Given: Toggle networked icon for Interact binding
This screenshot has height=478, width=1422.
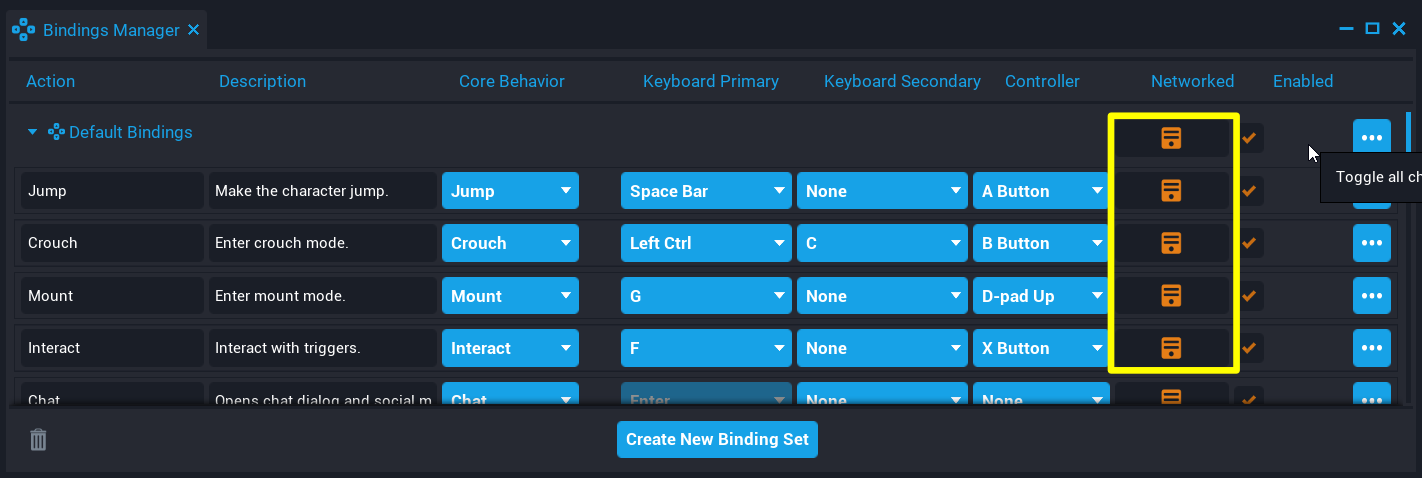Looking at the screenshot, I should (x=1171, y=348).
